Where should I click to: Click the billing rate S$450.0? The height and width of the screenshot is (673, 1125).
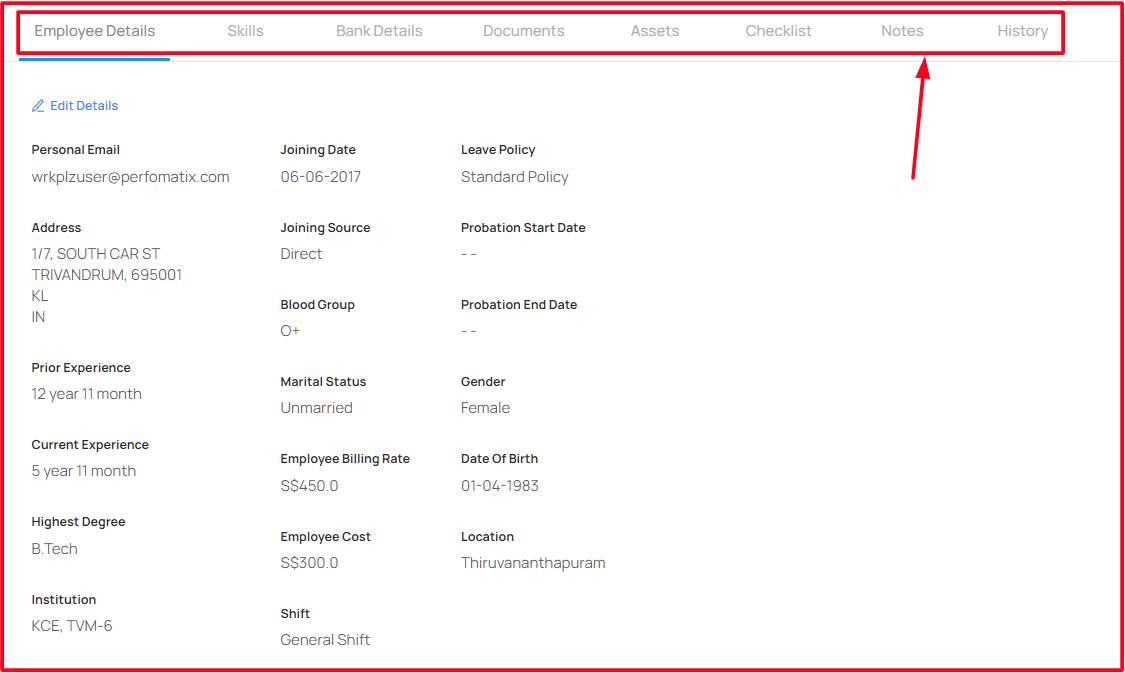point(309,486)
